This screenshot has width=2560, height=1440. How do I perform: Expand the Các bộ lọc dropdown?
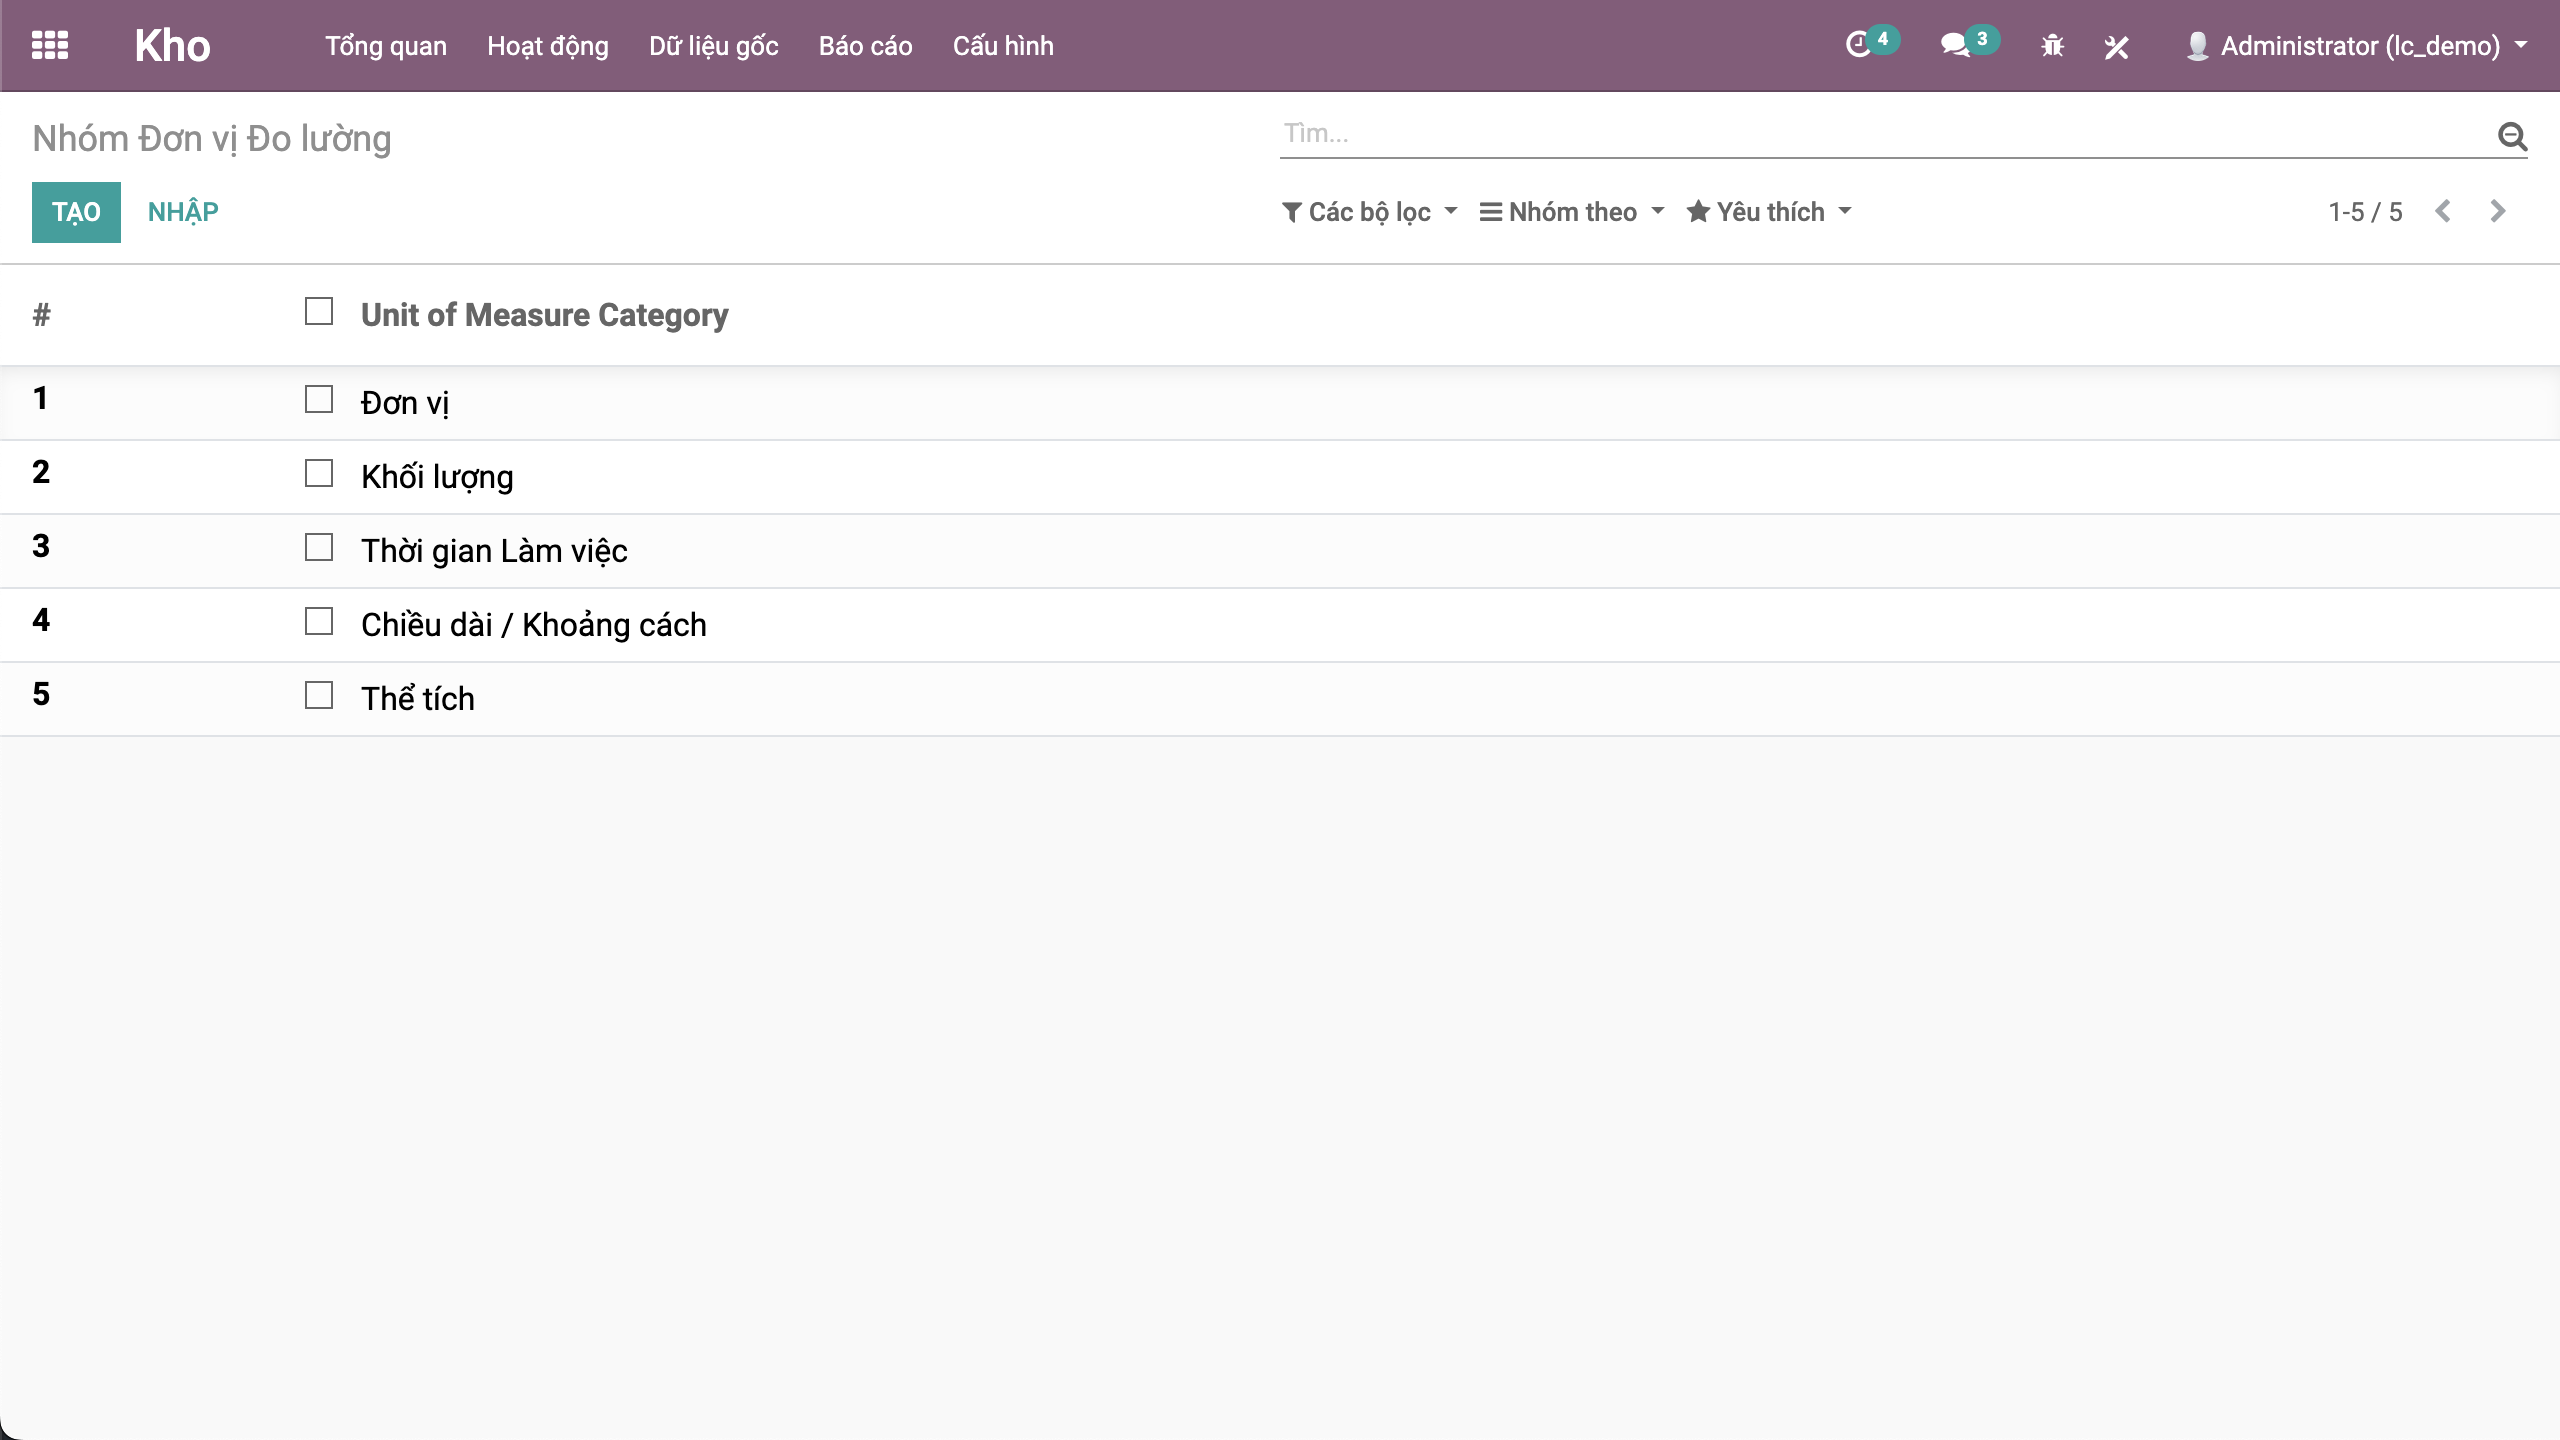[x=1370, y=212]
